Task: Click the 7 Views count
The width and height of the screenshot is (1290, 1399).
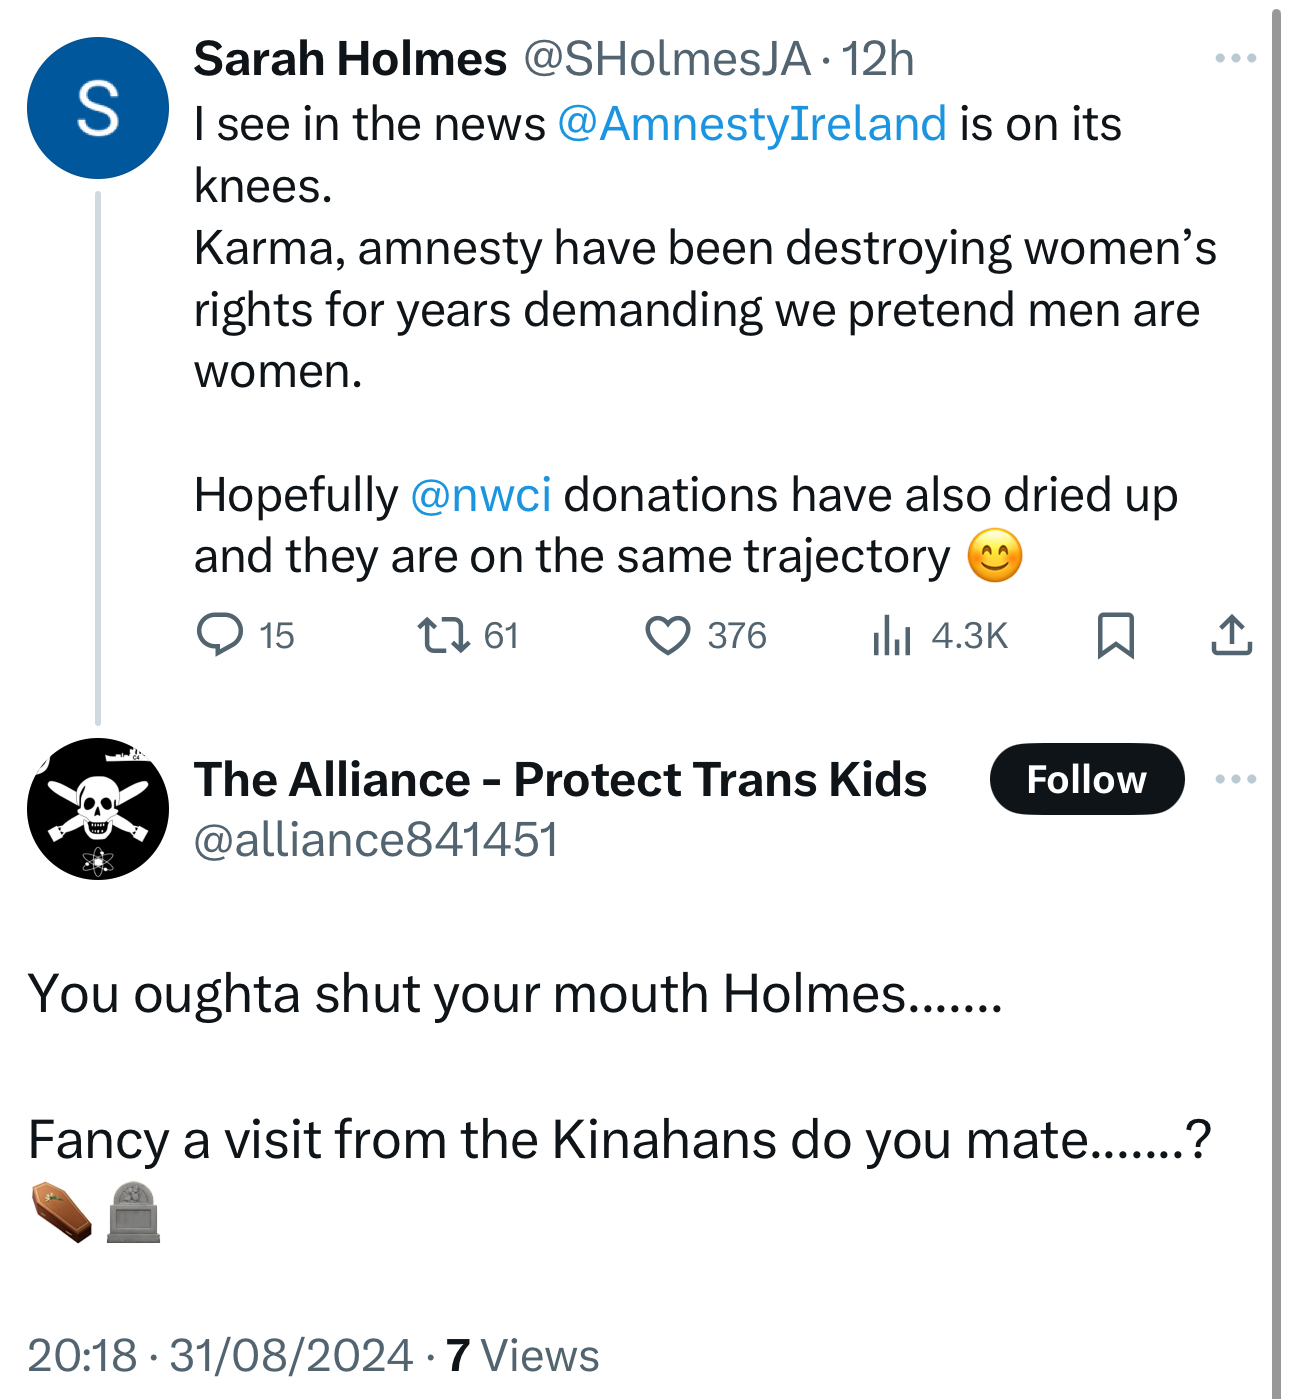Action: coord(522,1356)
